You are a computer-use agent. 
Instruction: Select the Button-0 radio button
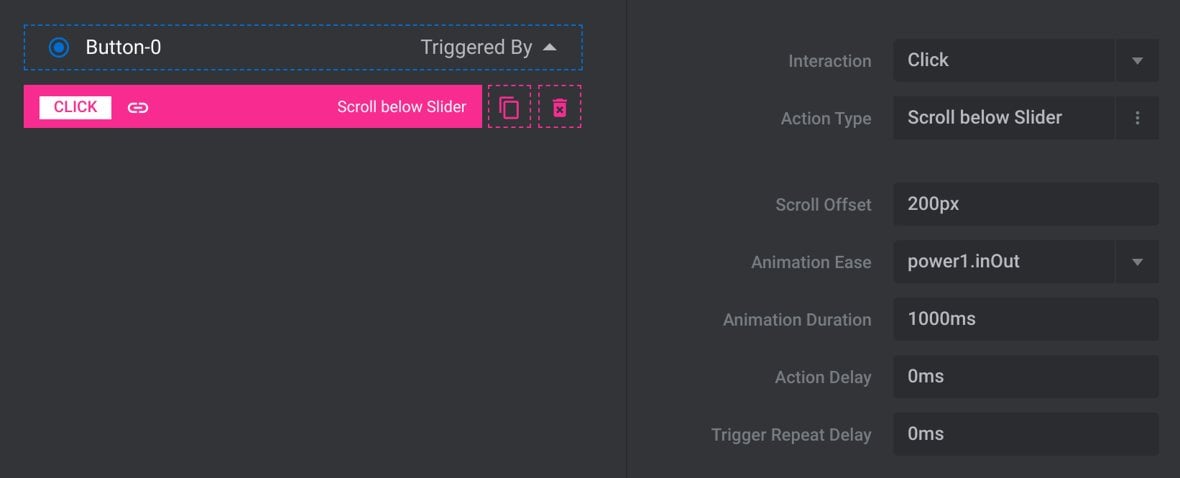pyautogui.click(x=59, y=47)
